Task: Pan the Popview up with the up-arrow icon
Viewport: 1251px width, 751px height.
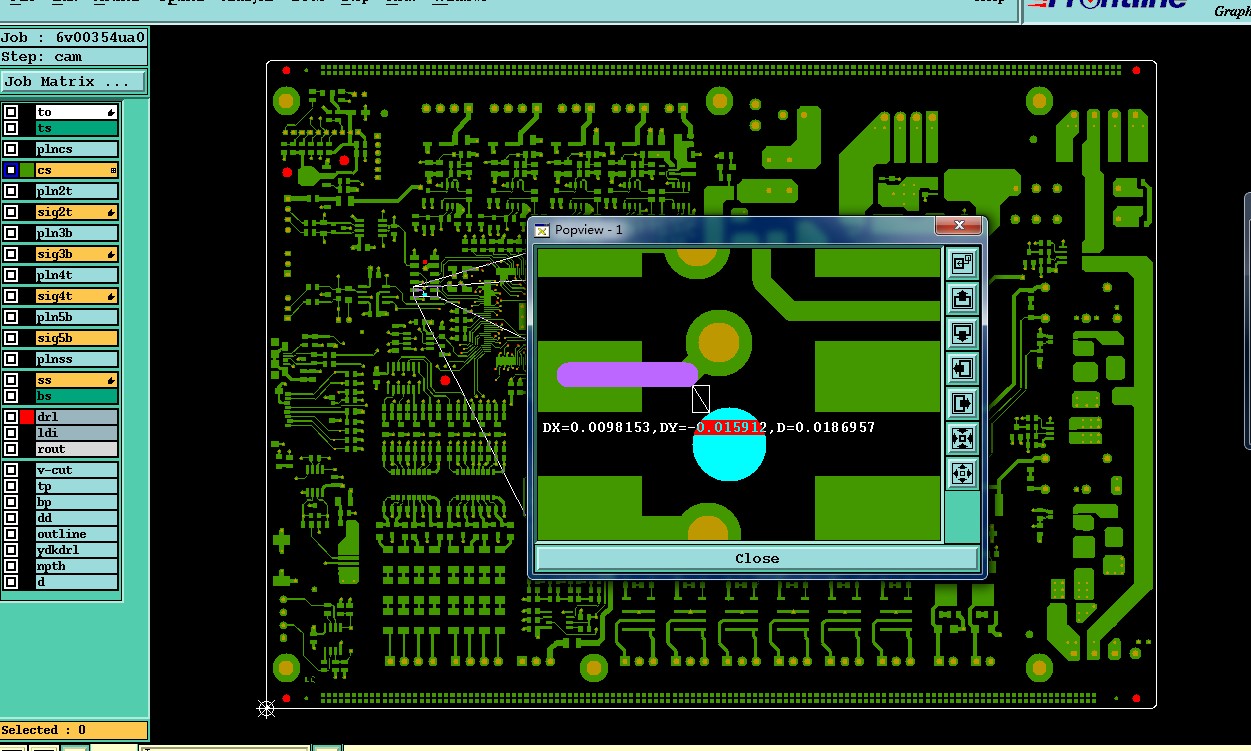Action: (962, 298)
